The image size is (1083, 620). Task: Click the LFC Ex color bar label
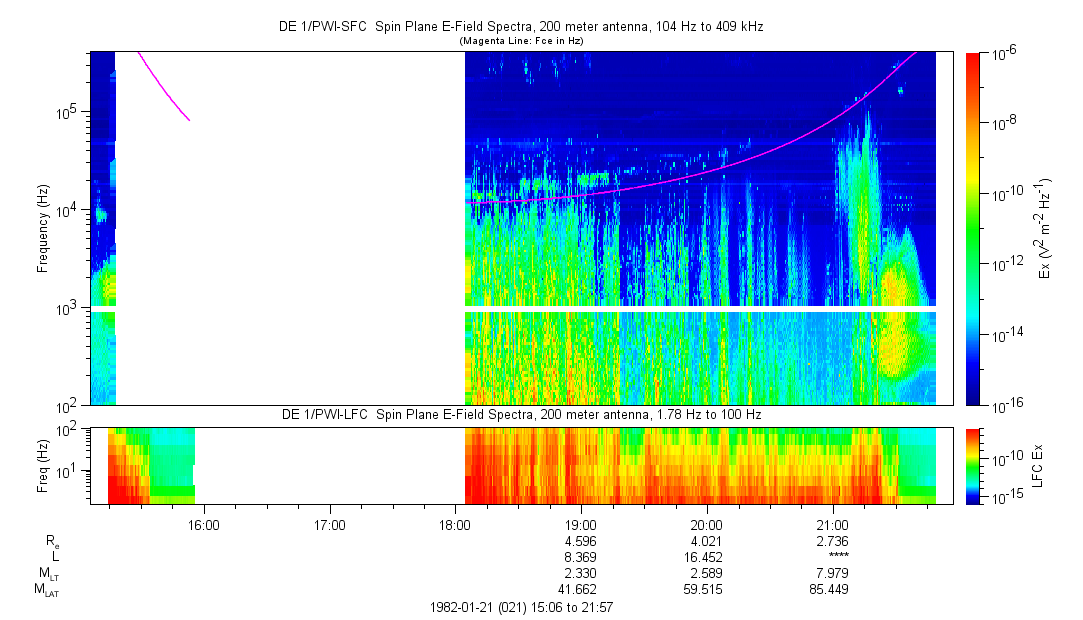[x=1039, y=465]
